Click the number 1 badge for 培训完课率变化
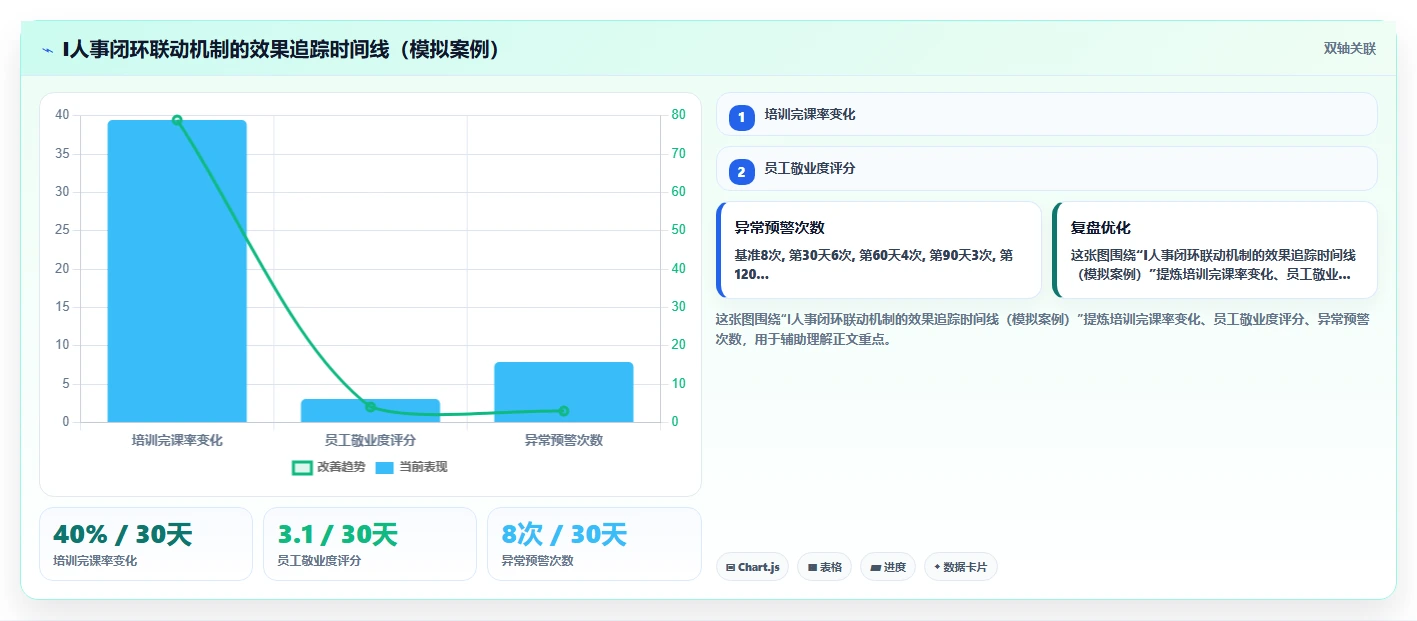 pos(741,118)
